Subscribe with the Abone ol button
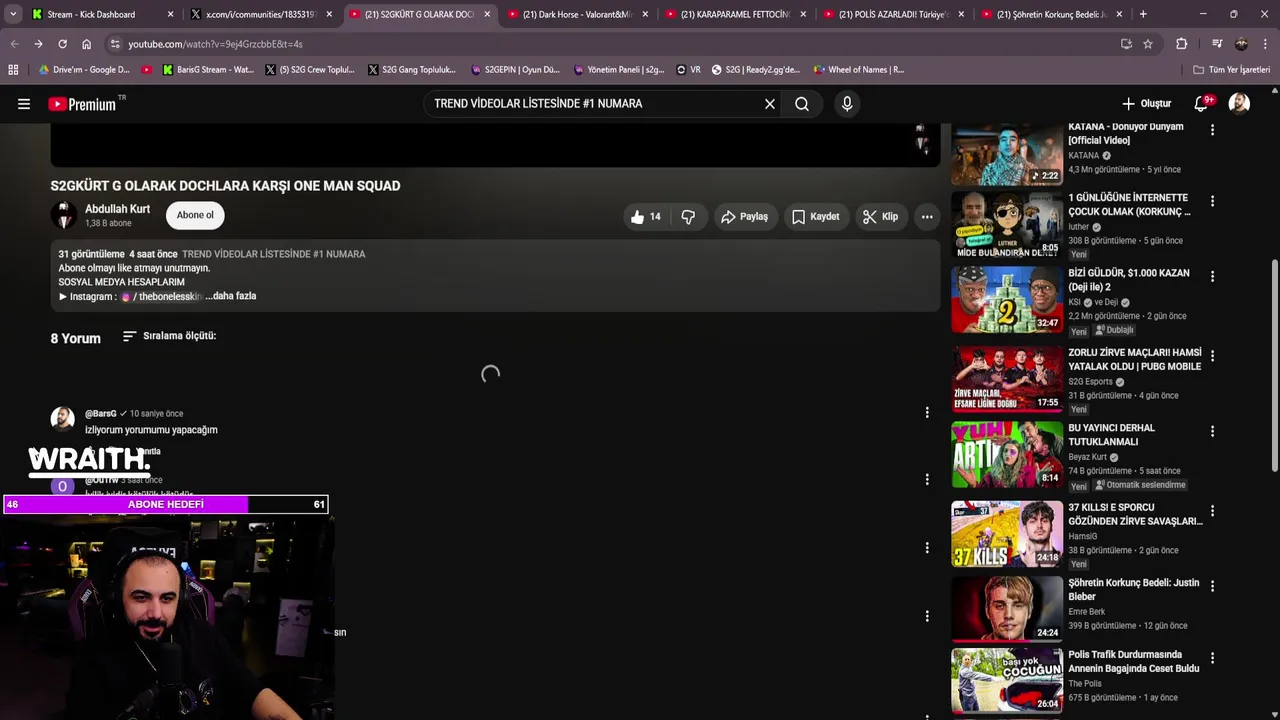The image size is (1280, 720). click(195, 215)
